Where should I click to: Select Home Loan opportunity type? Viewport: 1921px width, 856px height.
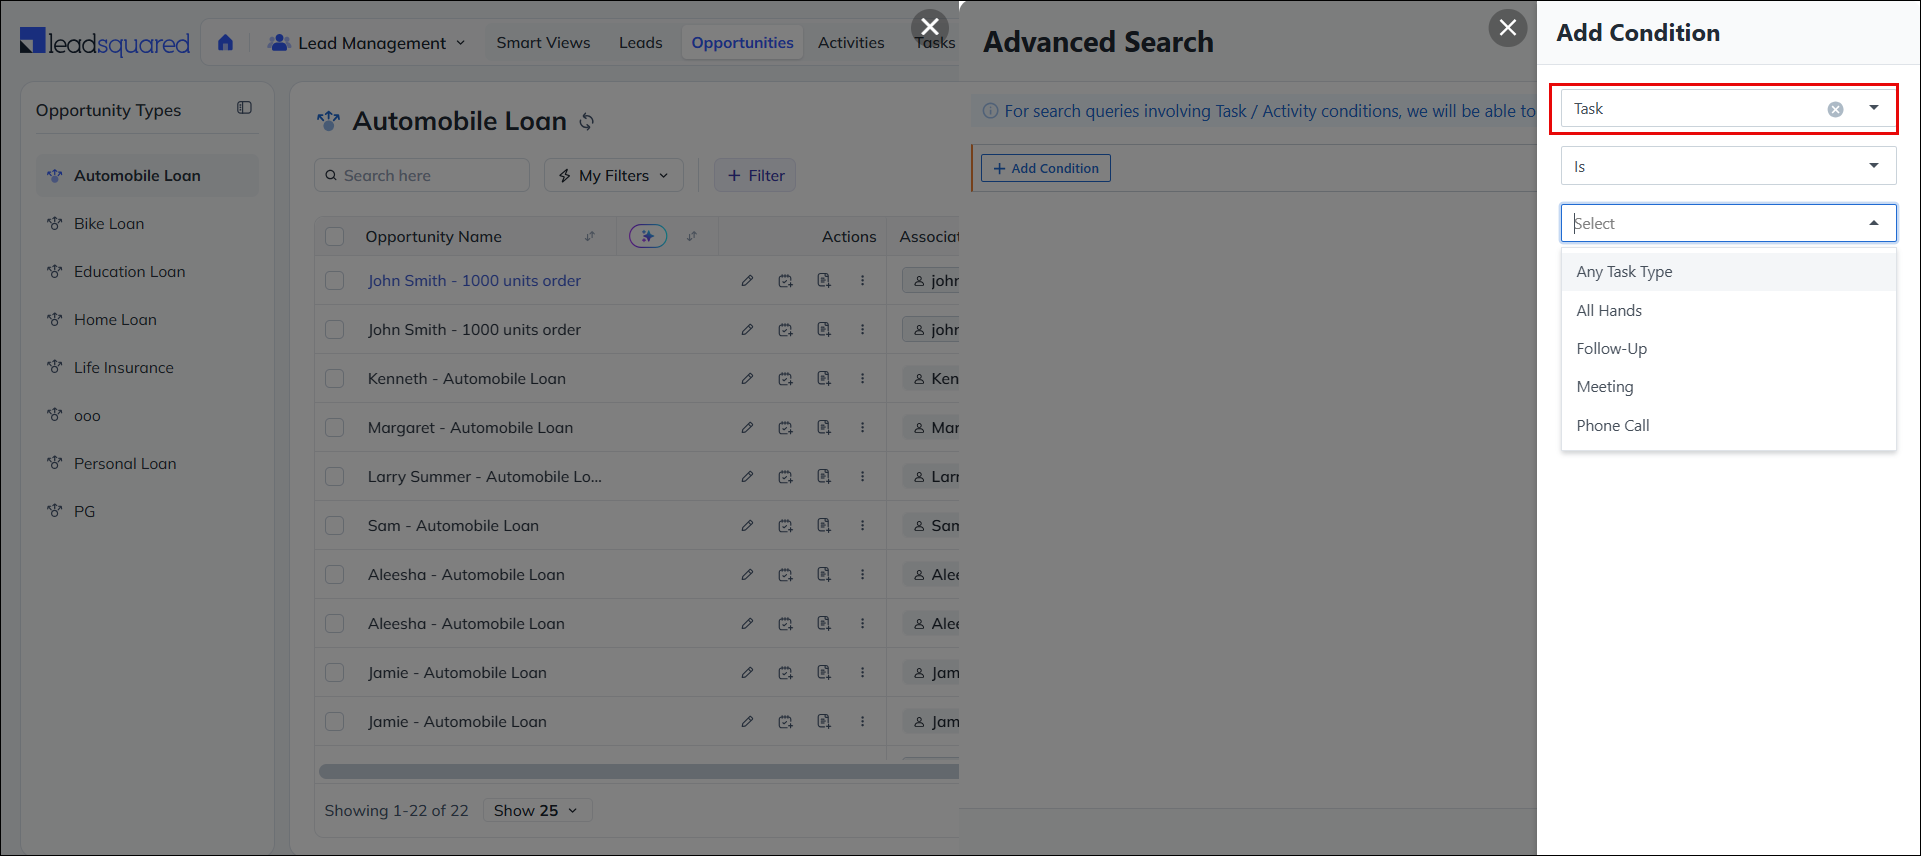pyautogui.click(x=147, y=320)
